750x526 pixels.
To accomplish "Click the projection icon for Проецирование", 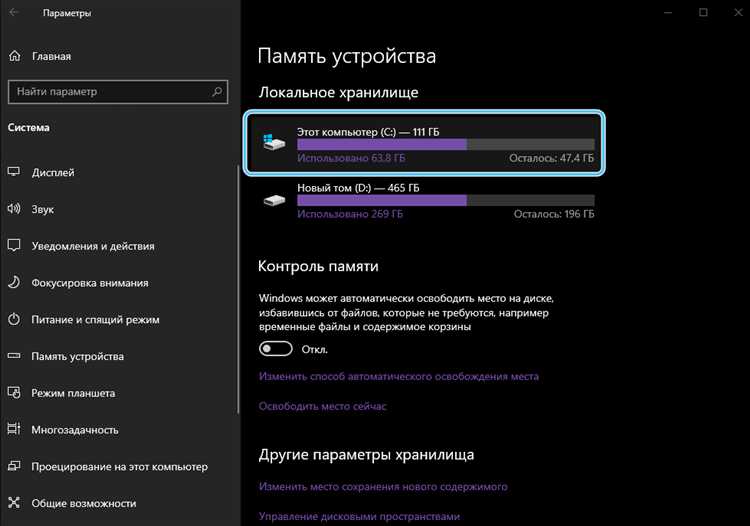I will coord(14,466).
